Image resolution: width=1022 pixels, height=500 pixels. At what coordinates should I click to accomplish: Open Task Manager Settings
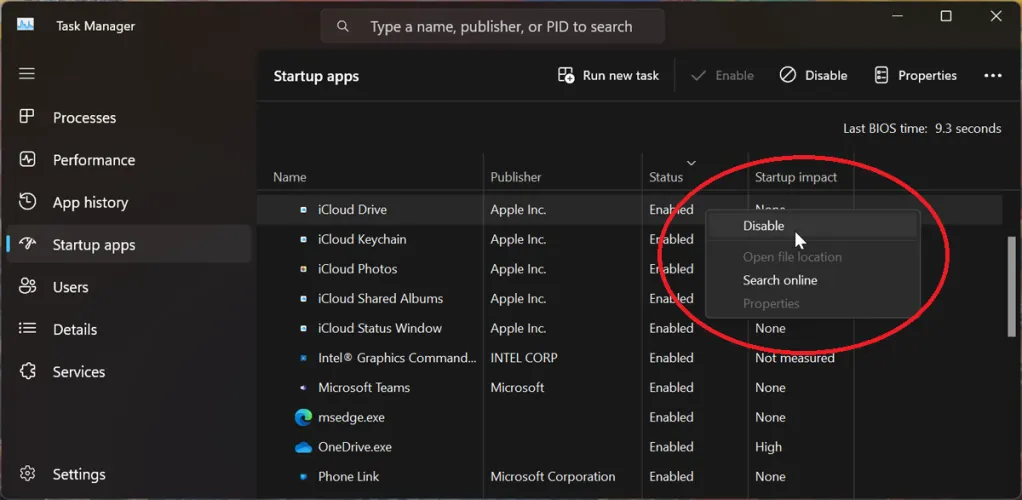78,474
